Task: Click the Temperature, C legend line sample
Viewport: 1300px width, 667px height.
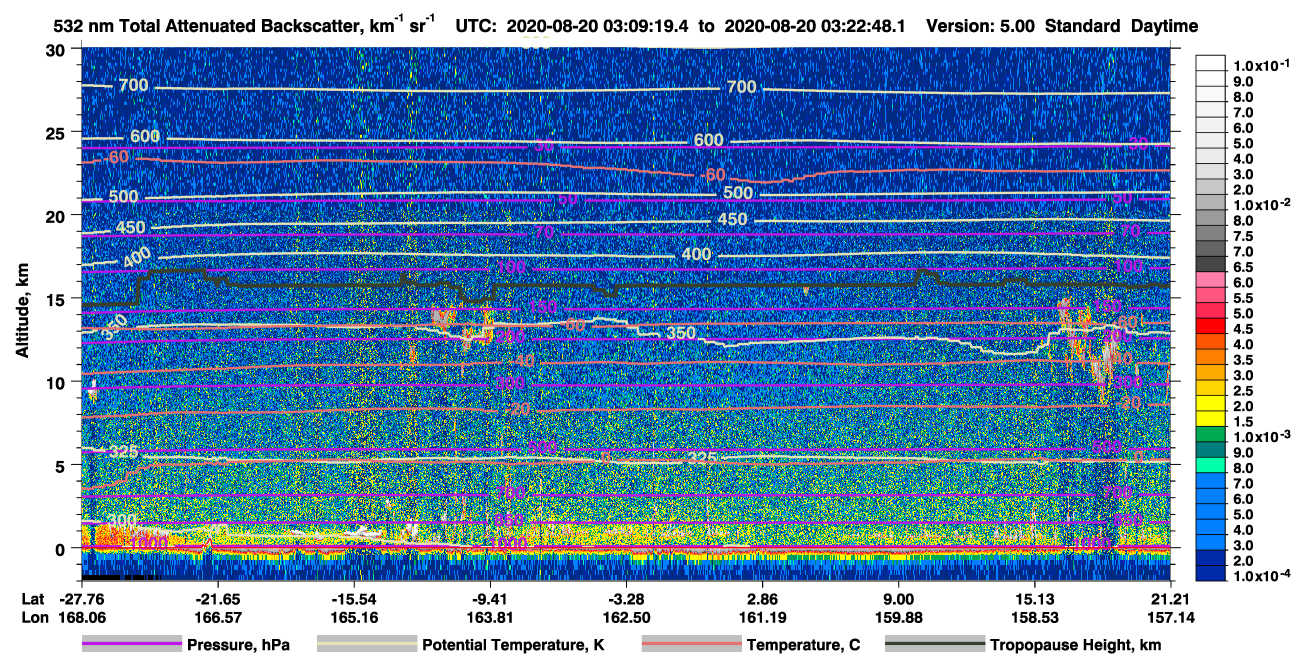Action: point(691,644)
